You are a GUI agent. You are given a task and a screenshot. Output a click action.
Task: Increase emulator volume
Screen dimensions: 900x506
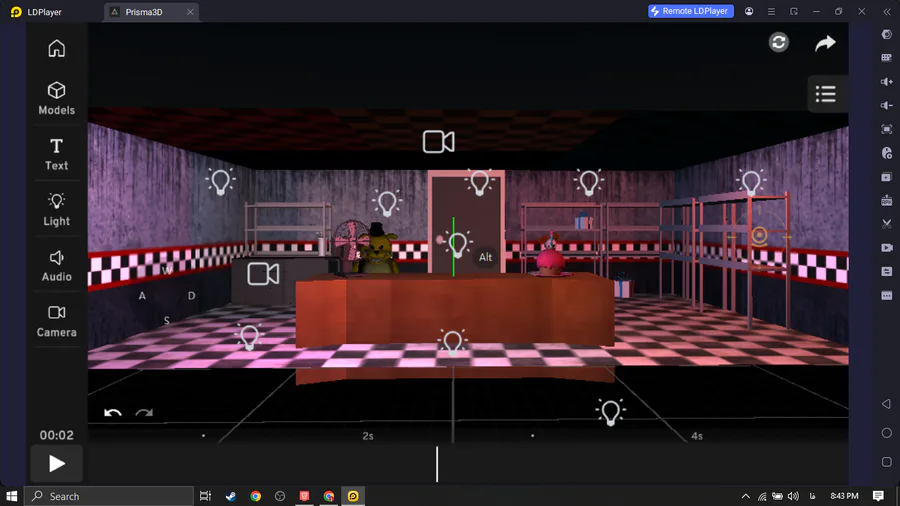tap(886, 82)
